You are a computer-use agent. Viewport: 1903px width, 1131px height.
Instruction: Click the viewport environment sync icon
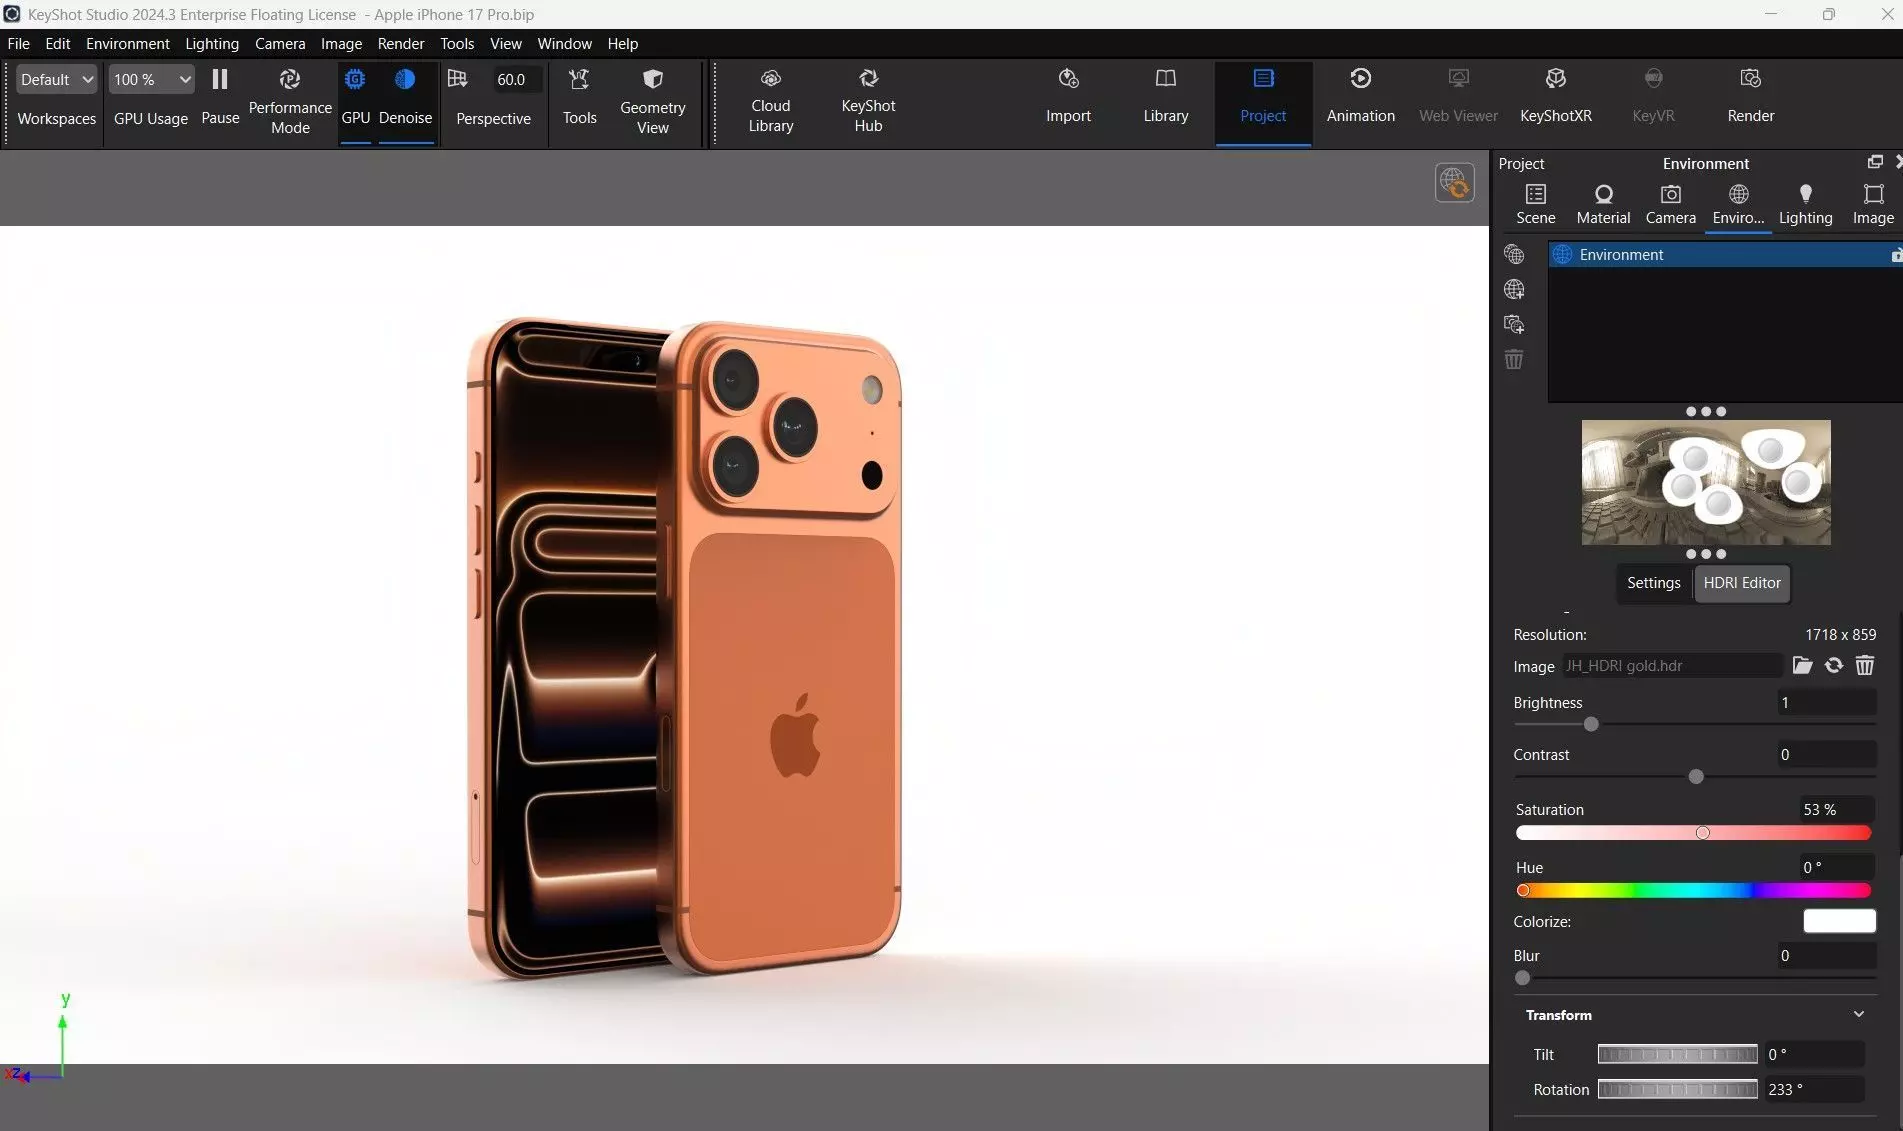point(1454,183)
